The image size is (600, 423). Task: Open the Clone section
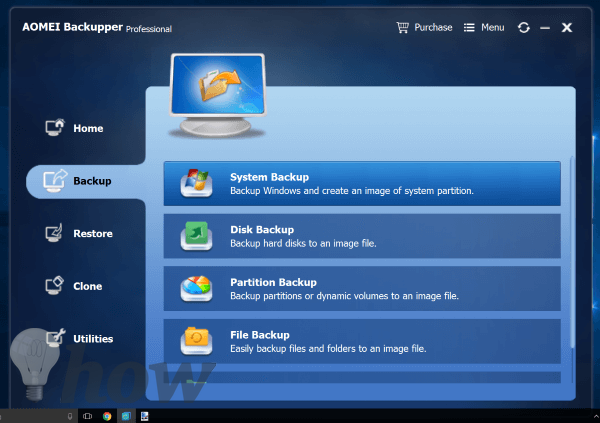(74, 286)
